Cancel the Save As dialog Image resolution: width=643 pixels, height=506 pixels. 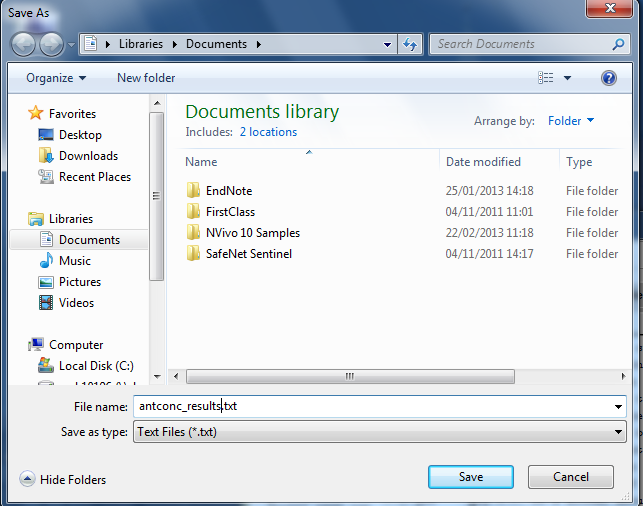[x=571, y=477]
